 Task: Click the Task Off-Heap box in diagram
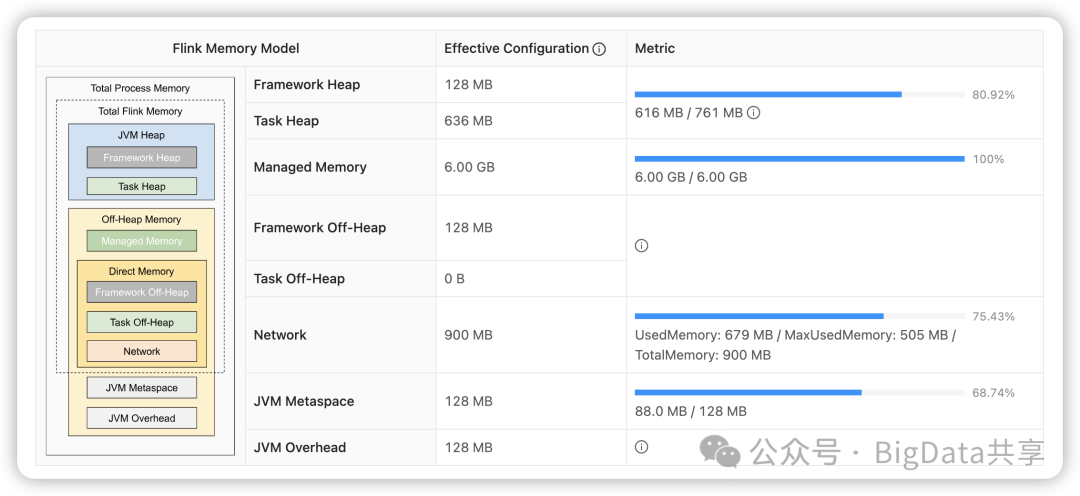click(142, 322)
